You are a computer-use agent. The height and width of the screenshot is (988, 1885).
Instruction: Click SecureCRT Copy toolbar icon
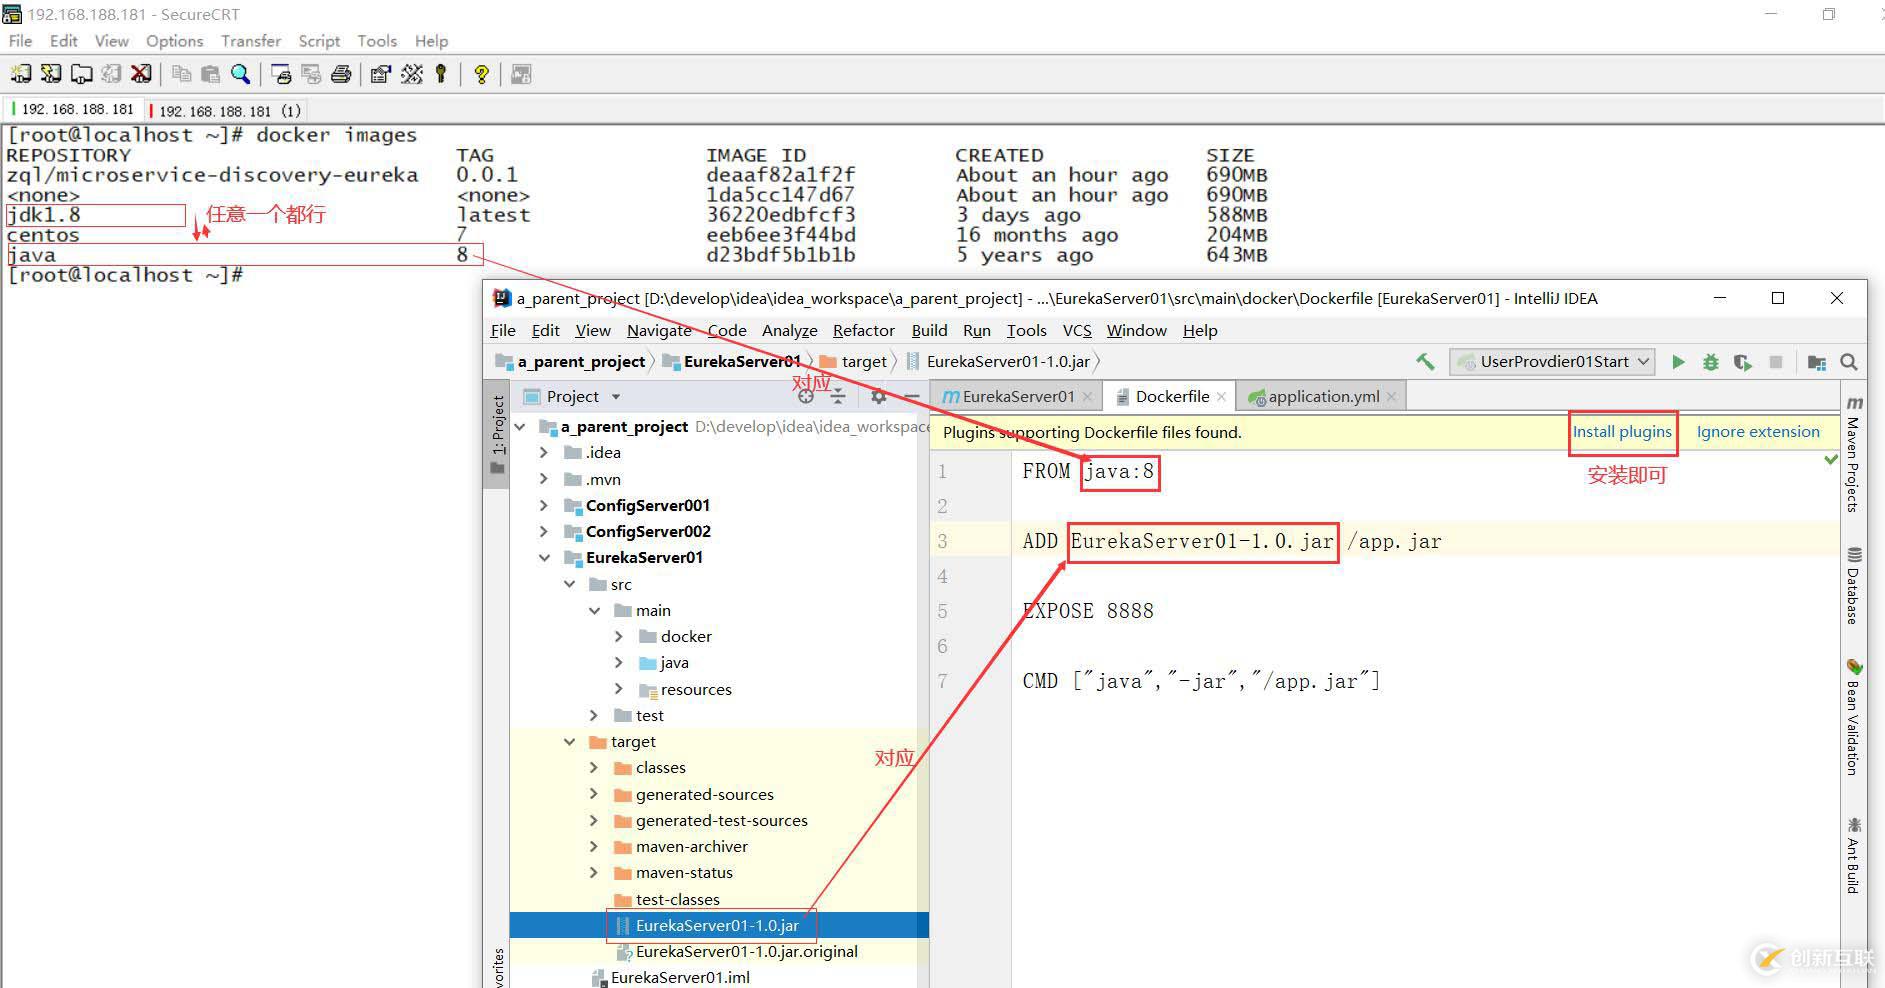point(181,74)
